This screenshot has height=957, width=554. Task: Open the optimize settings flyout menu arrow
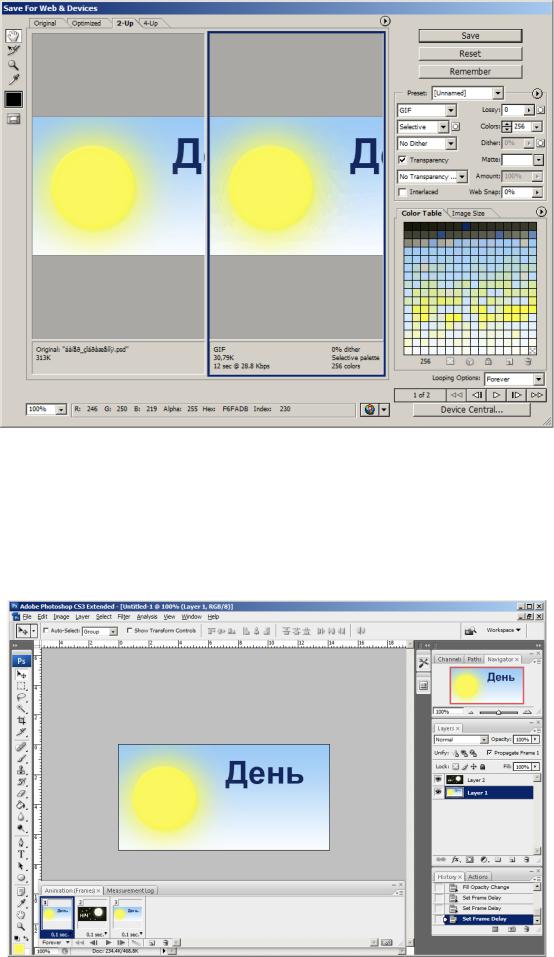click(x=537, y=93)
